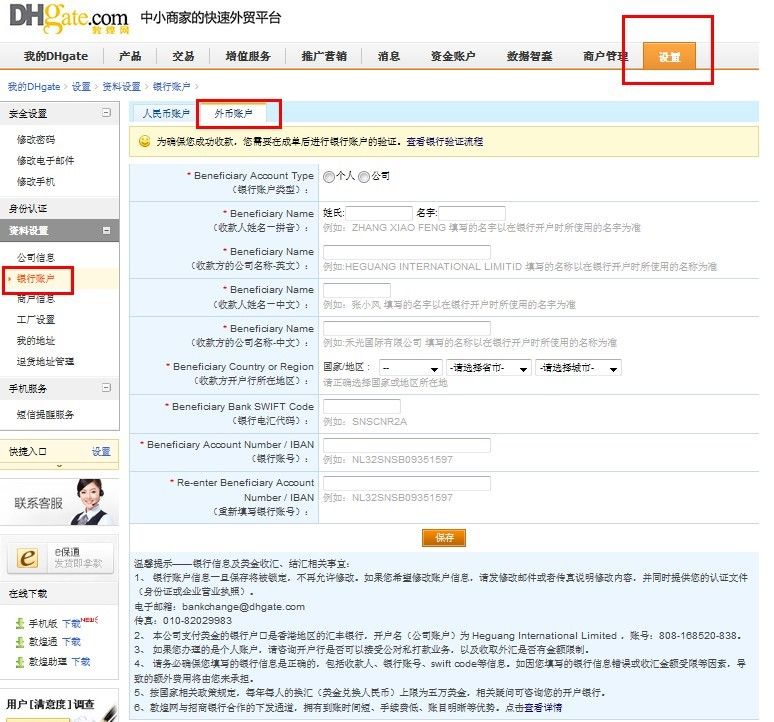Screen dimensions: 774x722
Task: Open the 设置 tab in the navigation bar
Action: [x=669, y=56]
